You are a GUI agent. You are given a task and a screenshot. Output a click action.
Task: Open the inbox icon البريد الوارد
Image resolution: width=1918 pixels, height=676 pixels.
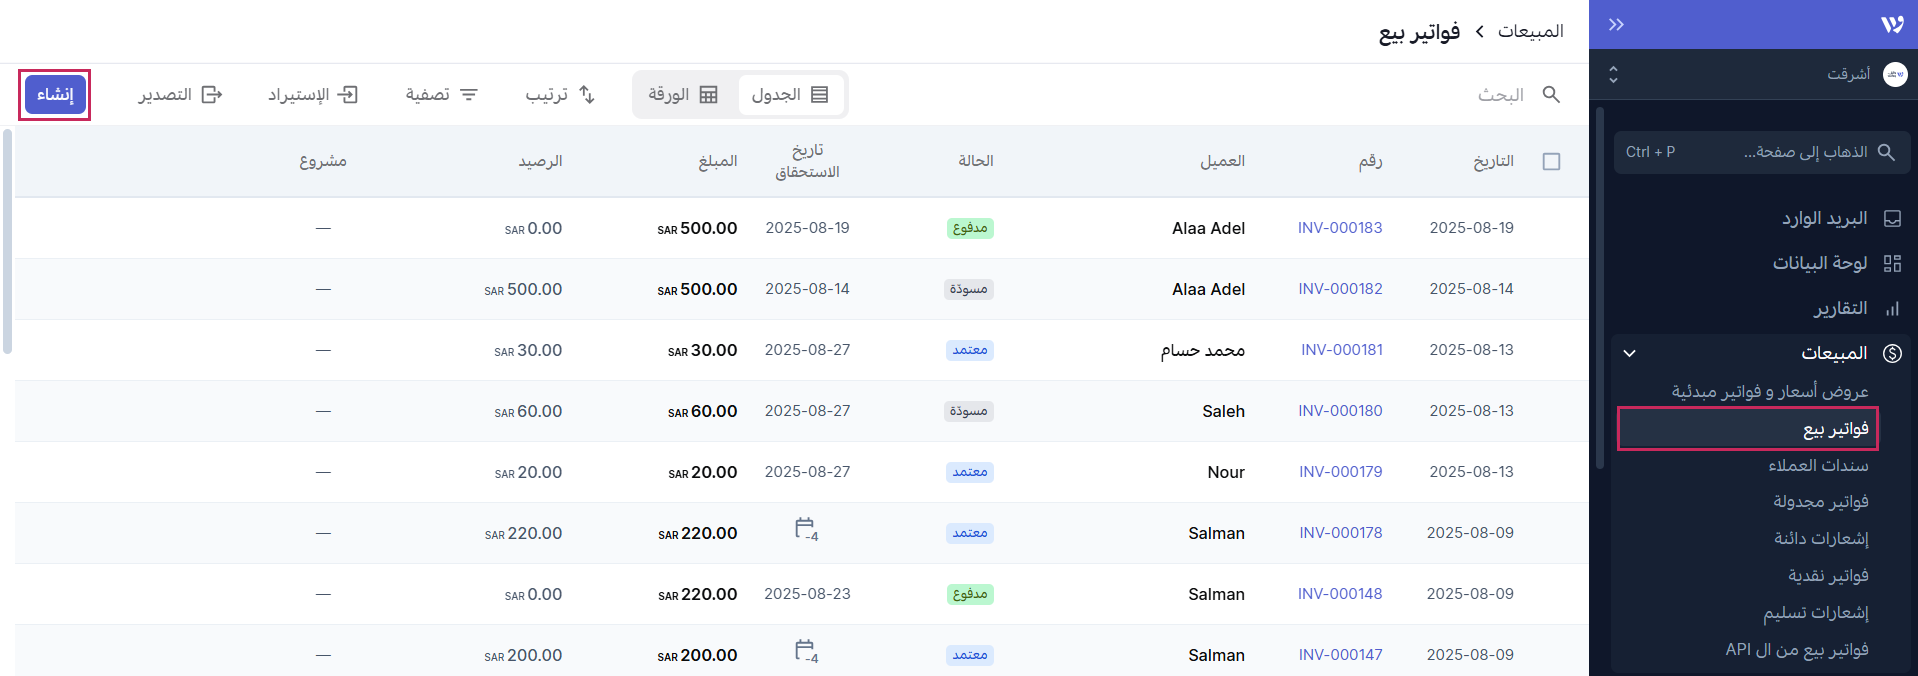click(1892, 218)
